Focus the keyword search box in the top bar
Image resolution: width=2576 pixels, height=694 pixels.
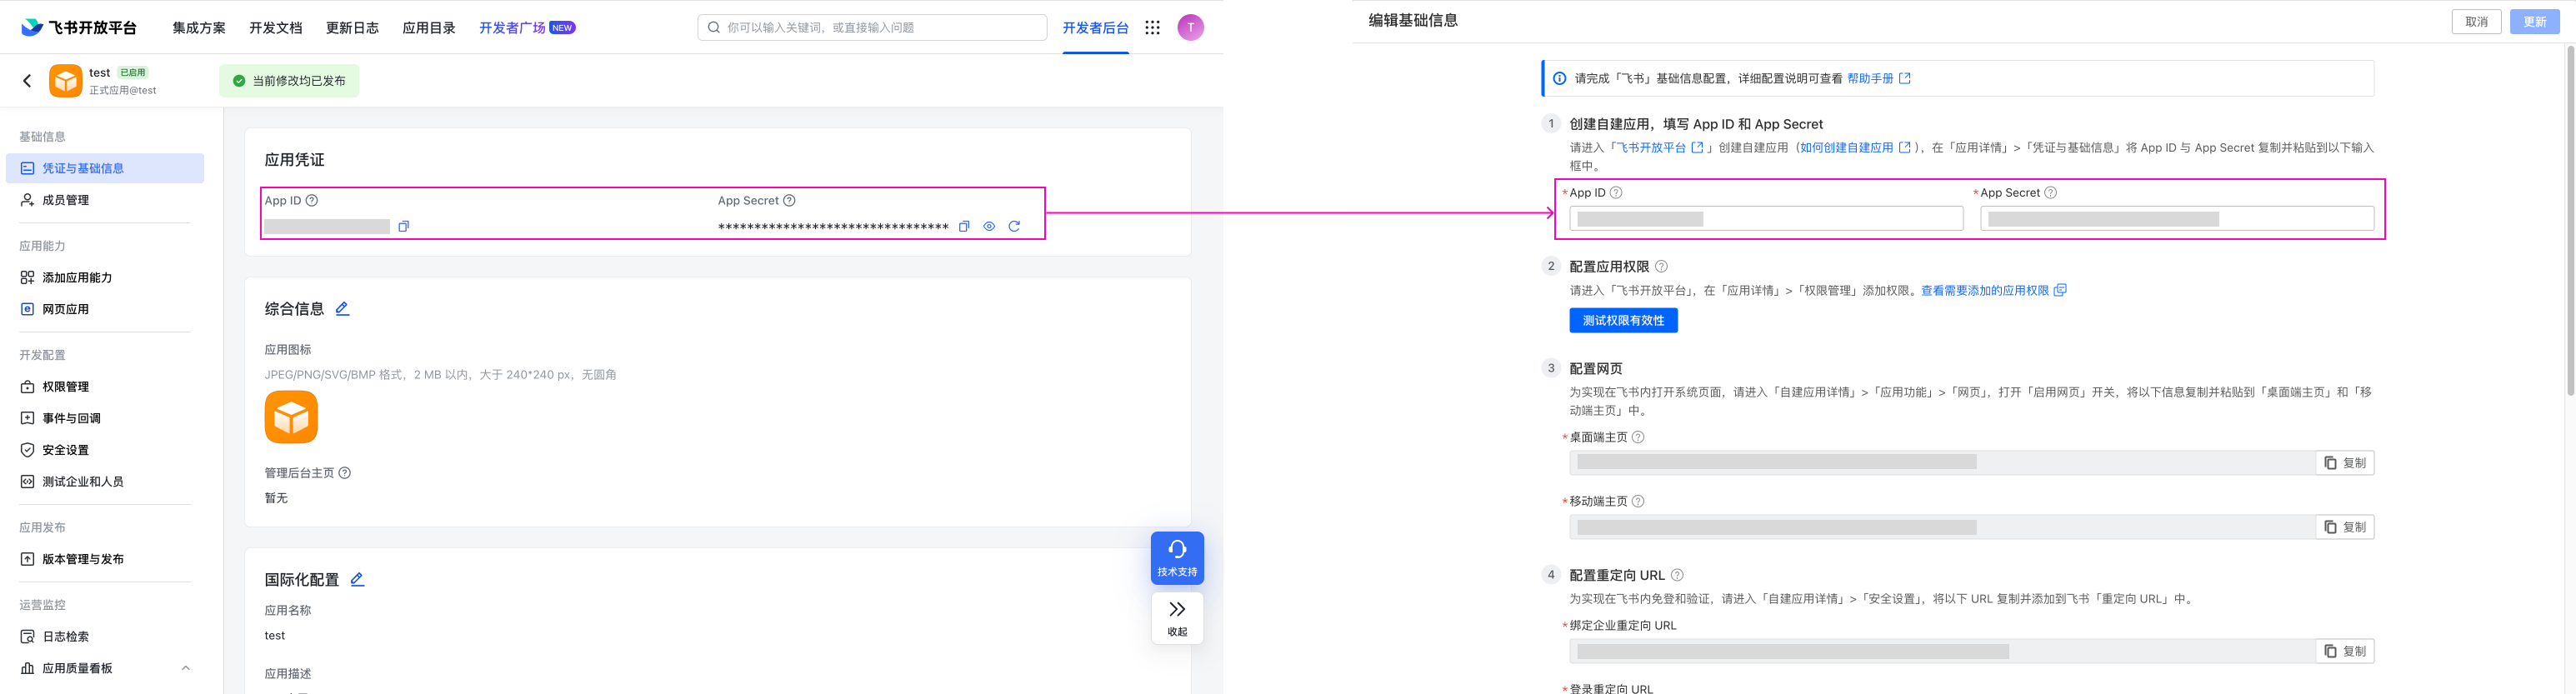[x=872, y=27]
